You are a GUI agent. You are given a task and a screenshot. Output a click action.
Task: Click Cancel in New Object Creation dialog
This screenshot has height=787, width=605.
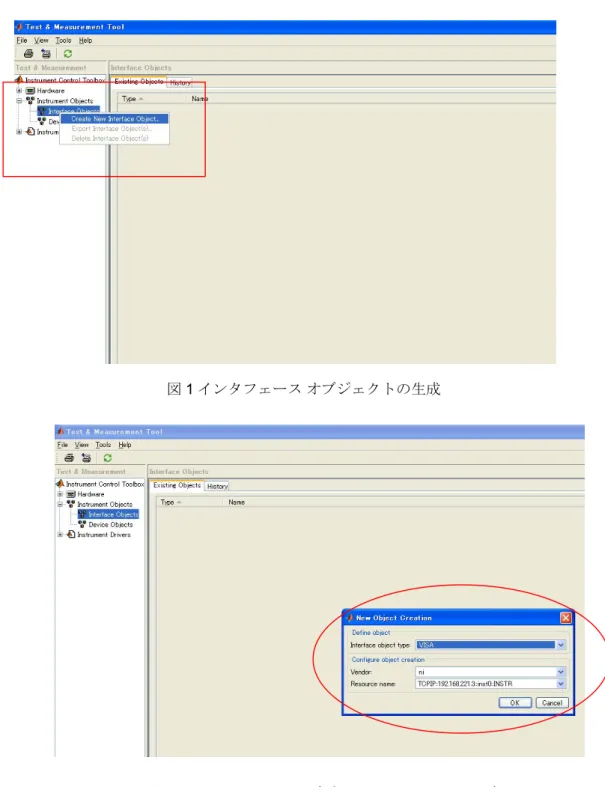point(552,703)
